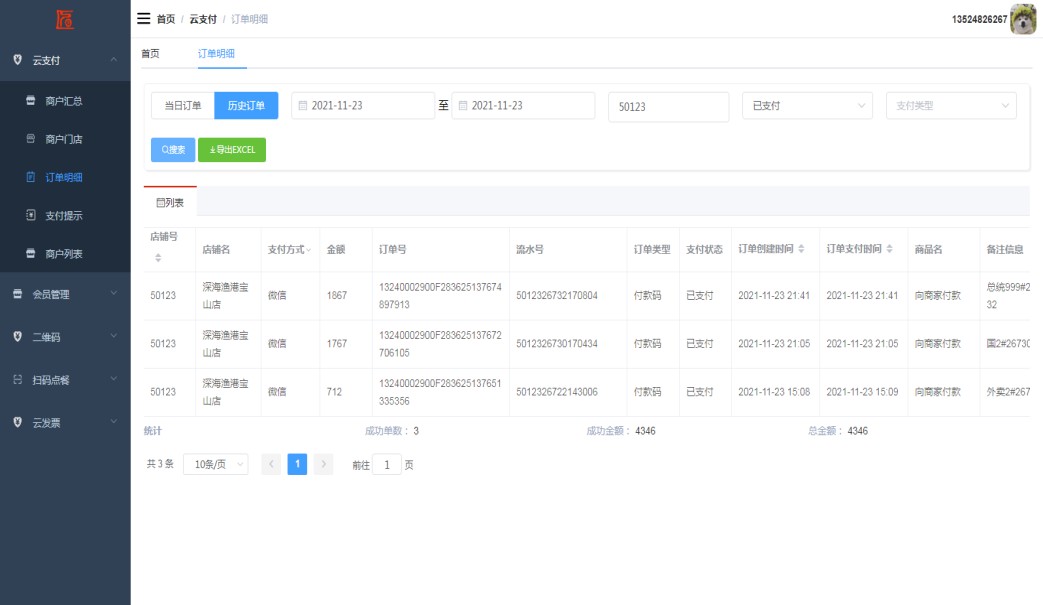1043x605 pixels.
Task: Select the 列表 tab
Action: pos(170,202)
